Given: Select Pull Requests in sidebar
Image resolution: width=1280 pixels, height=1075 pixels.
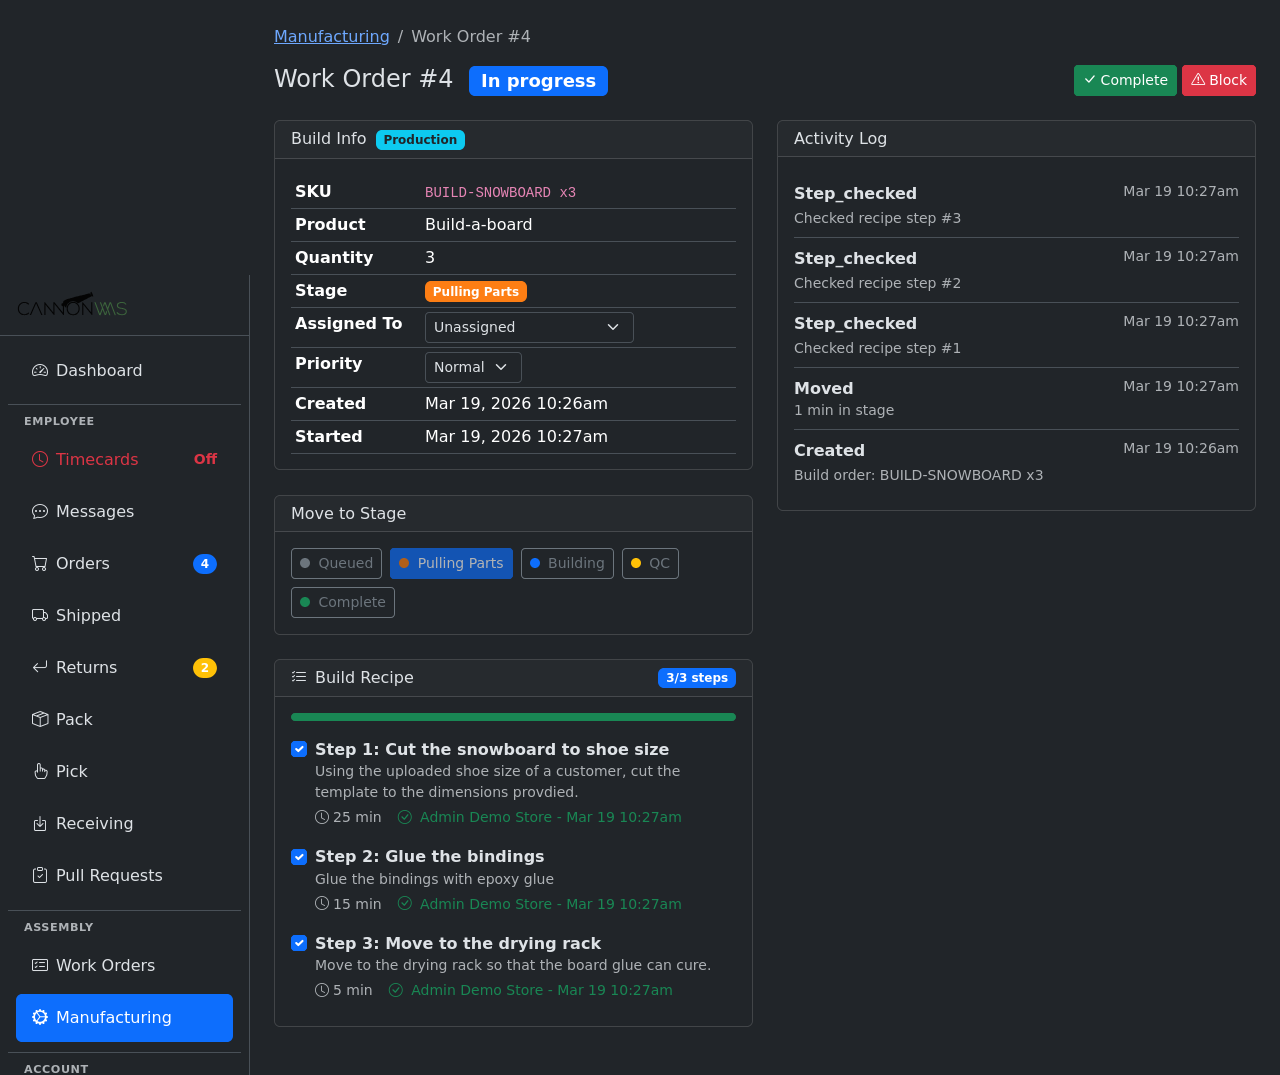Looking at the screenshot, I should 108,875.
